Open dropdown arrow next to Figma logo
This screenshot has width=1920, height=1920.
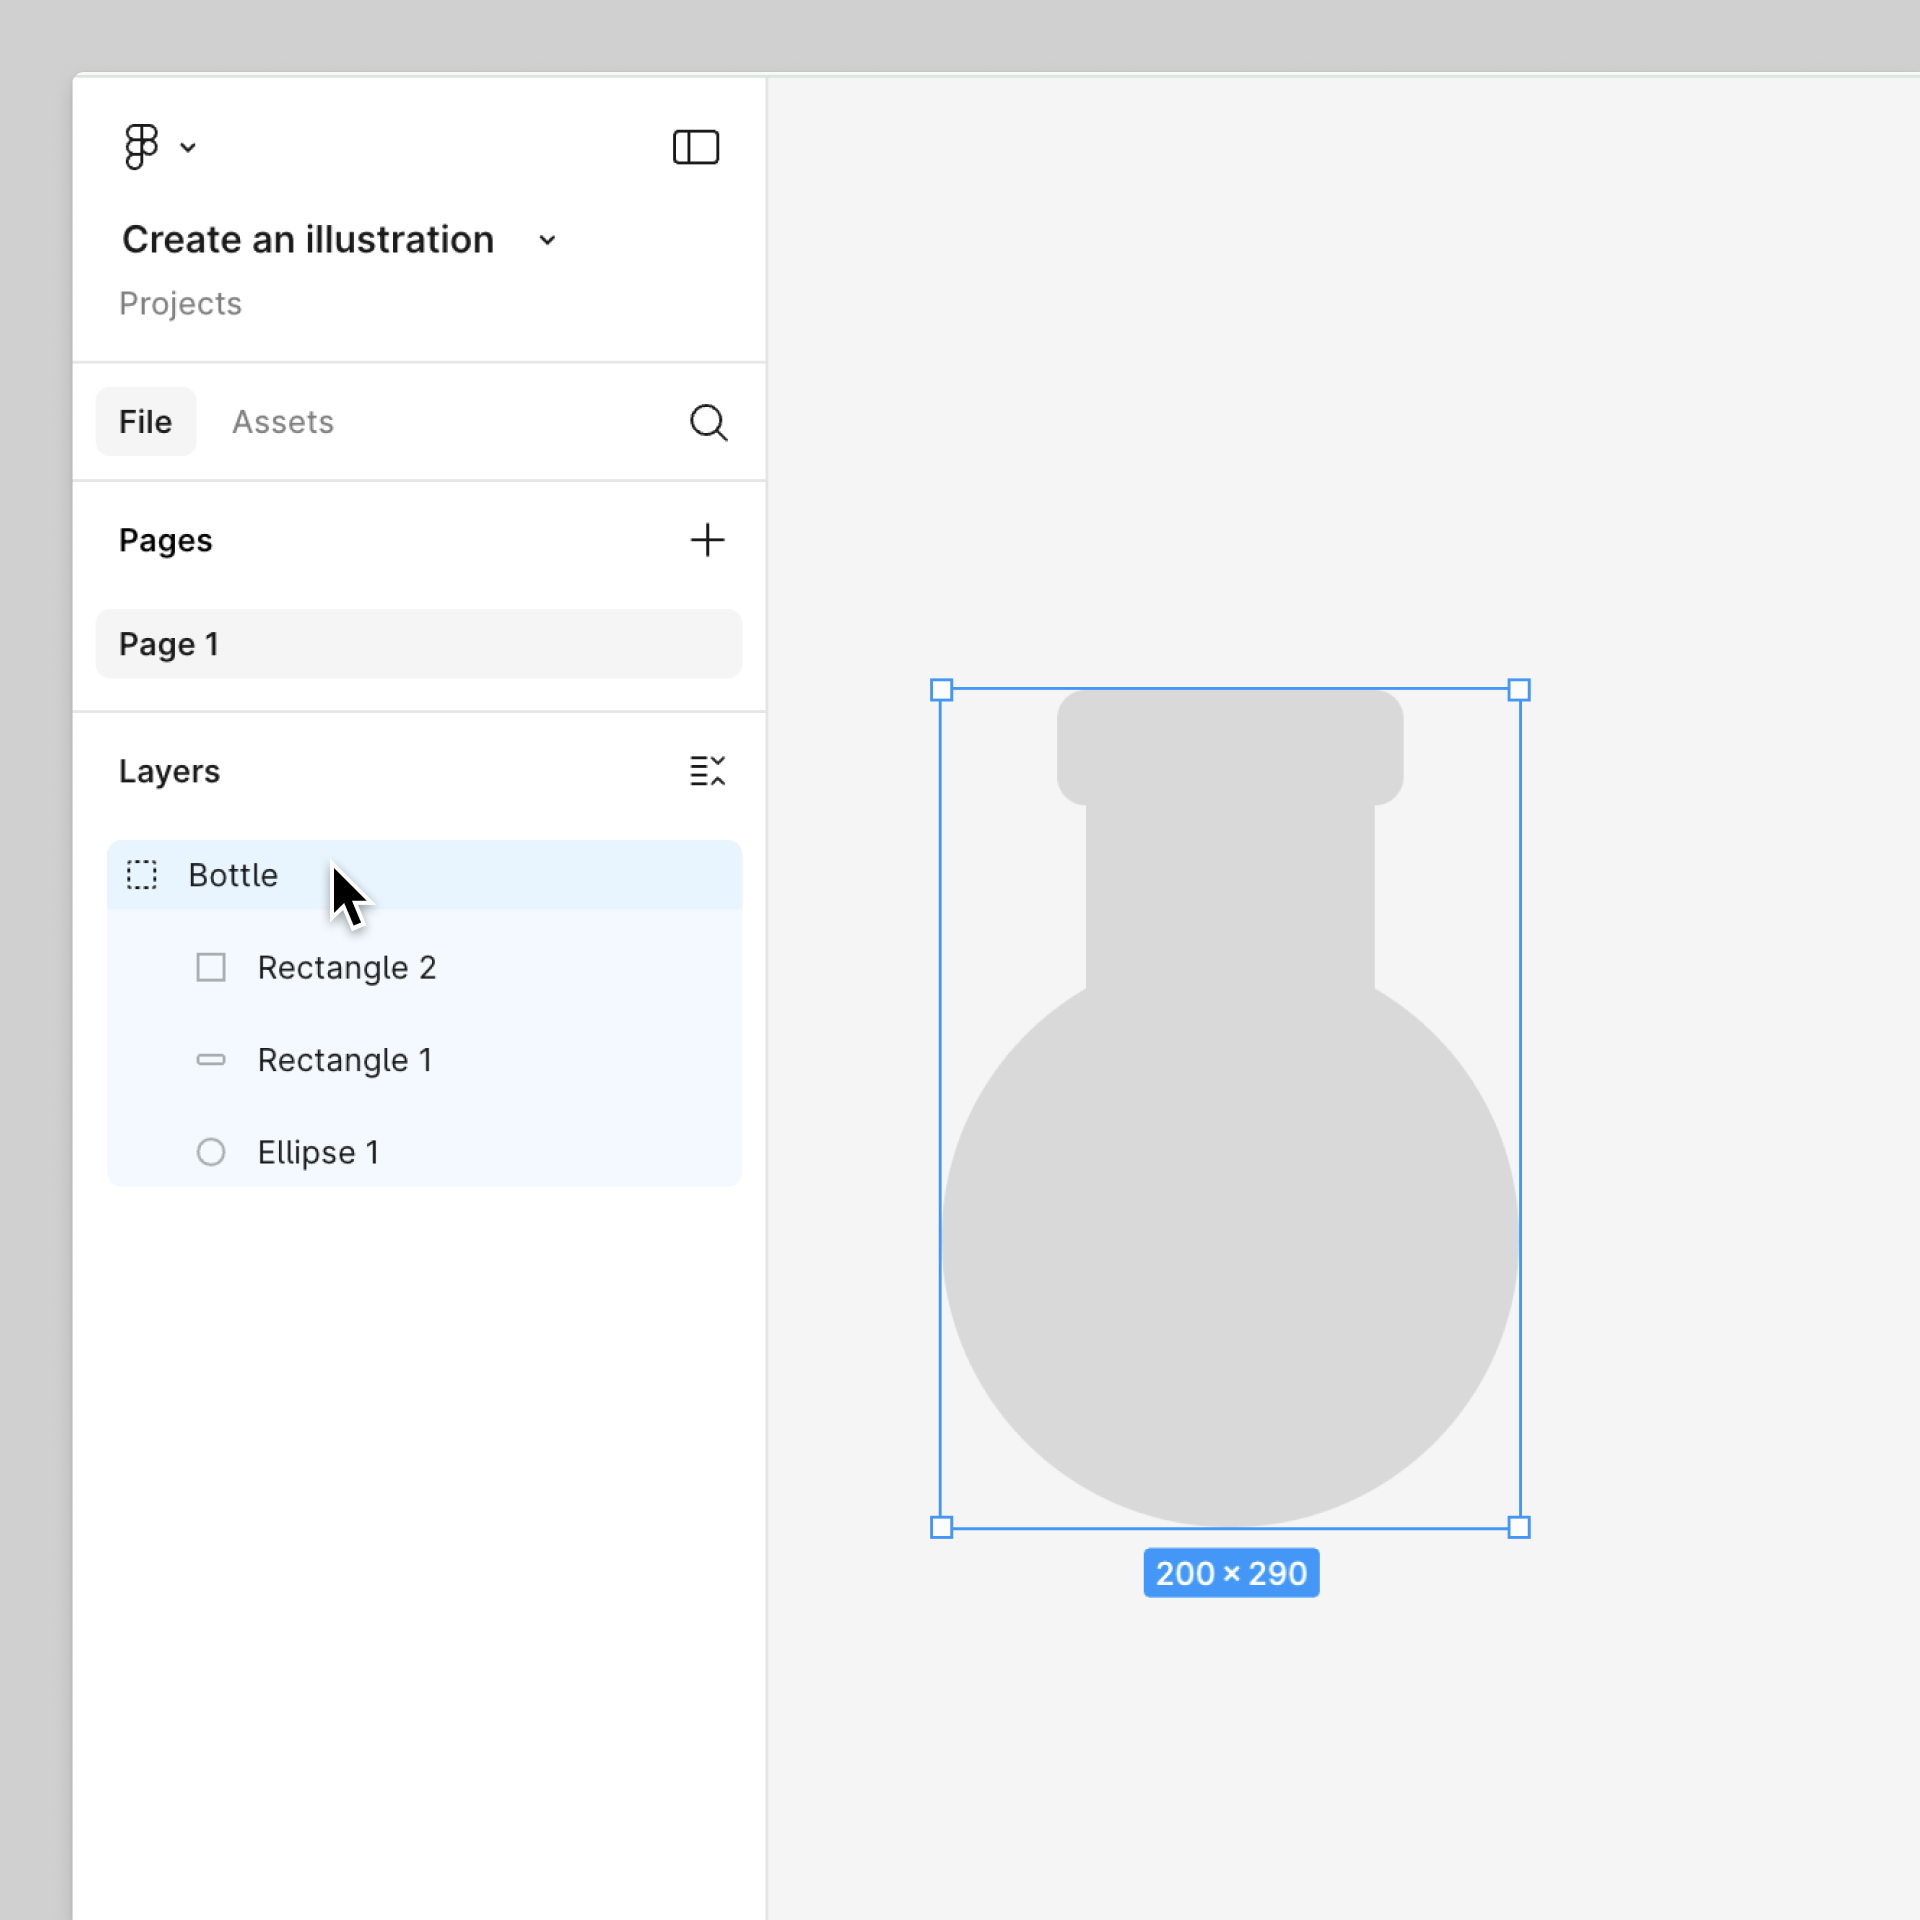click(188, 148)
